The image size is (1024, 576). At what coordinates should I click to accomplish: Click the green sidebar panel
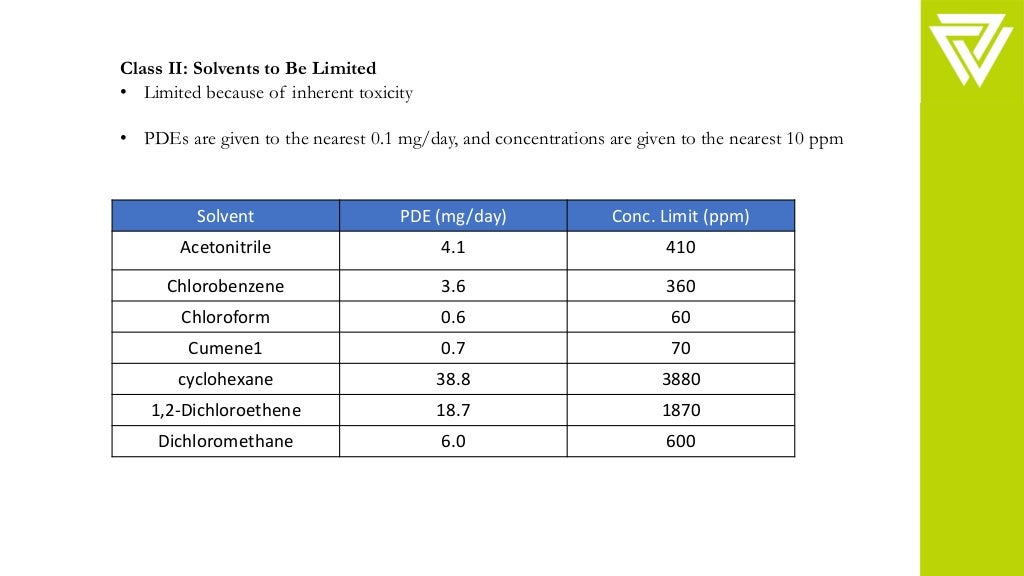point(972,327)
